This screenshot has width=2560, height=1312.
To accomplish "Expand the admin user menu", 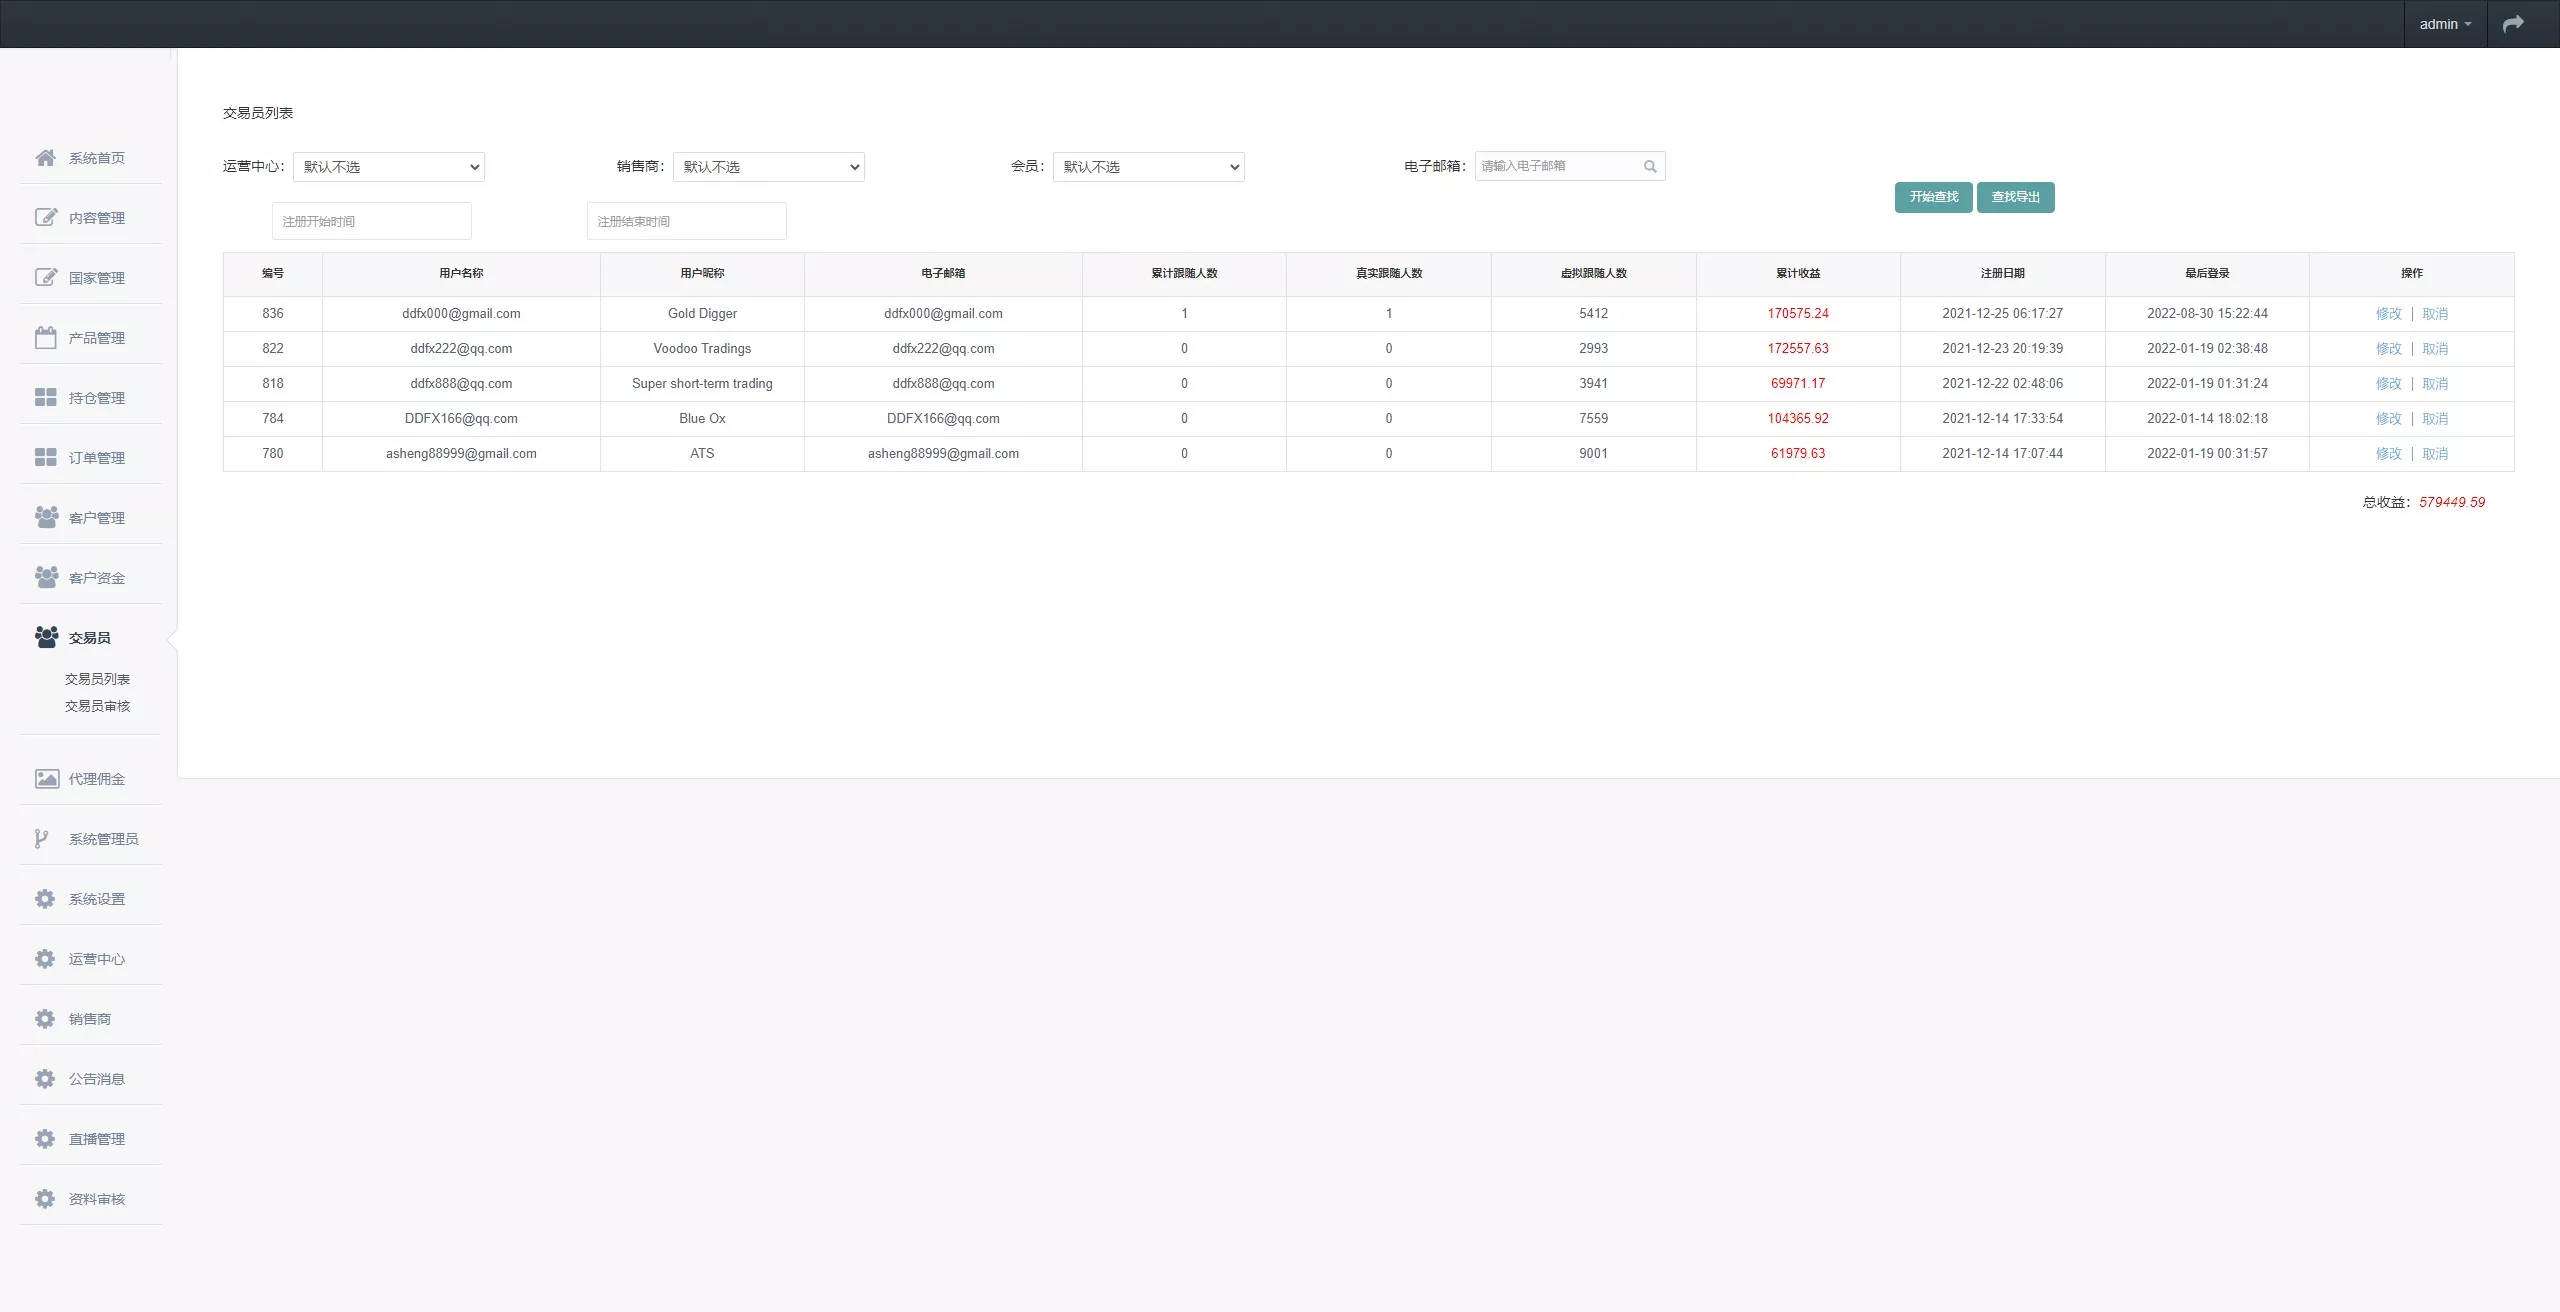I will [x=2444, y=24].
